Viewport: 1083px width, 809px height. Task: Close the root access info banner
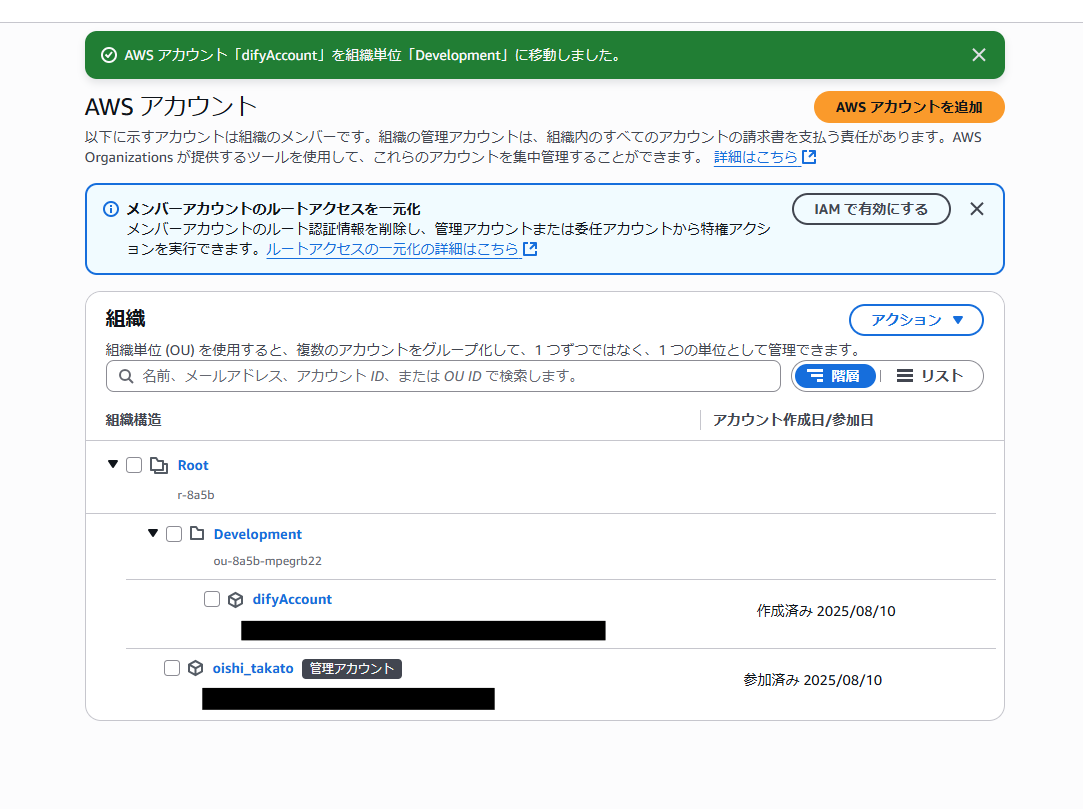click(x=977, y=209)
